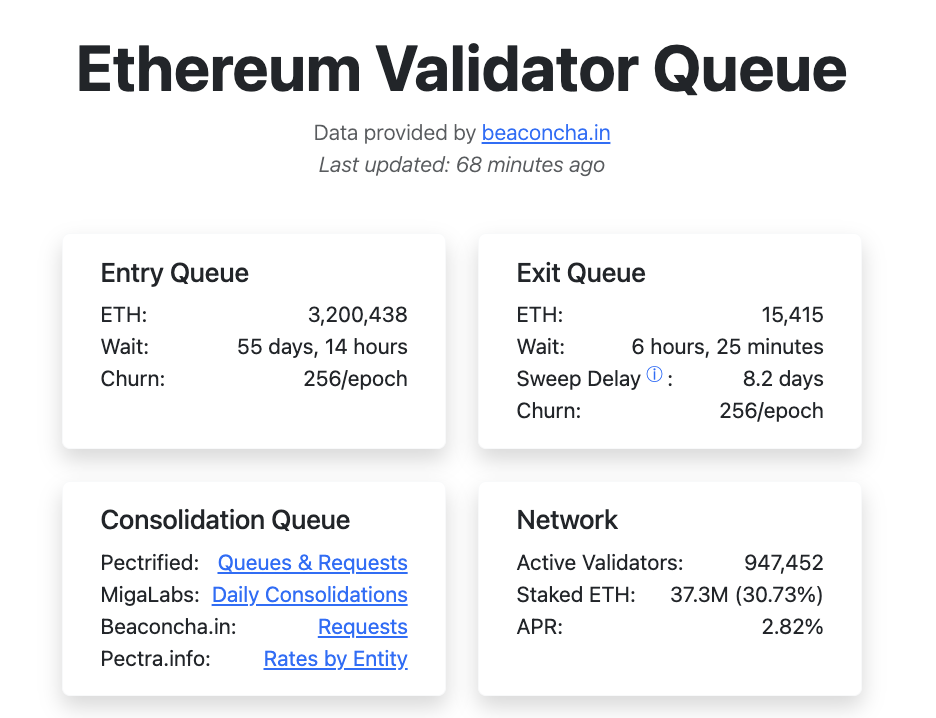Open MigaLabs Daily Consolidations link
Screen dimensions: 936x718
click(309, 595)
